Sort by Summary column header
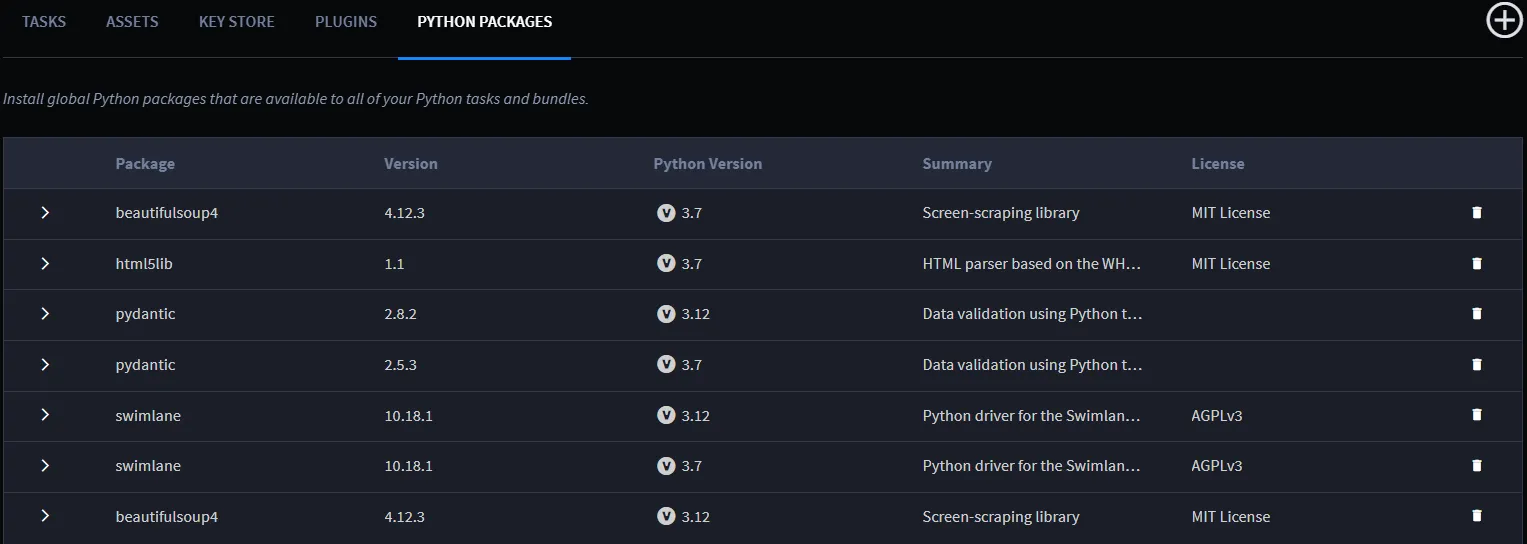 click(x=957, y=164)
